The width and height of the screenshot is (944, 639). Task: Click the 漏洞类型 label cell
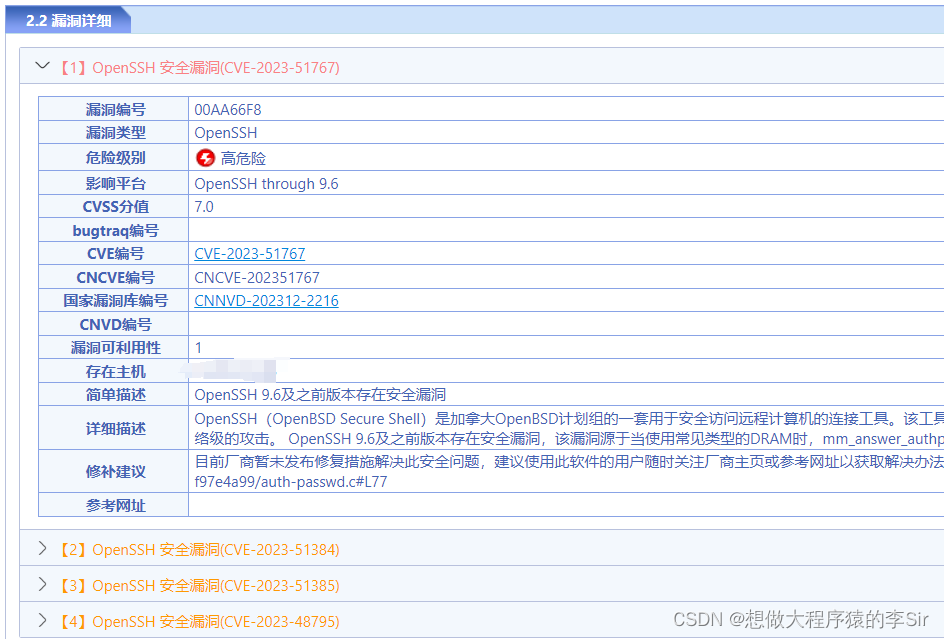[114, 132]
